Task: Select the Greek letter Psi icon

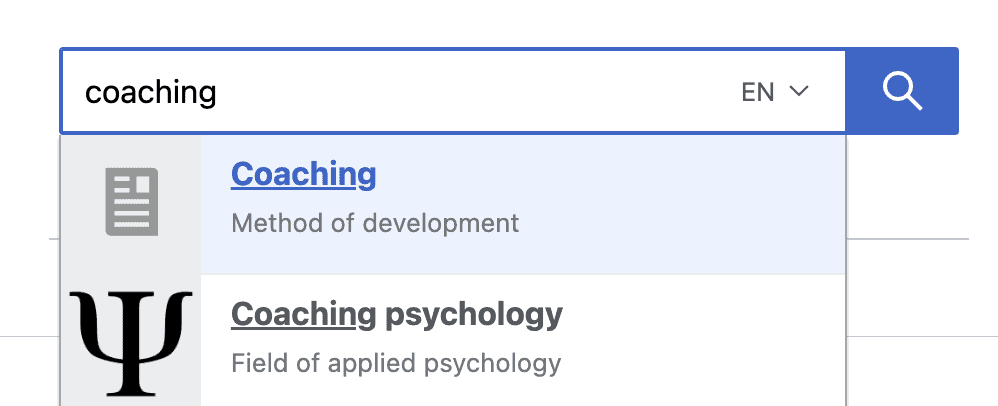Action: click(131, 340)
